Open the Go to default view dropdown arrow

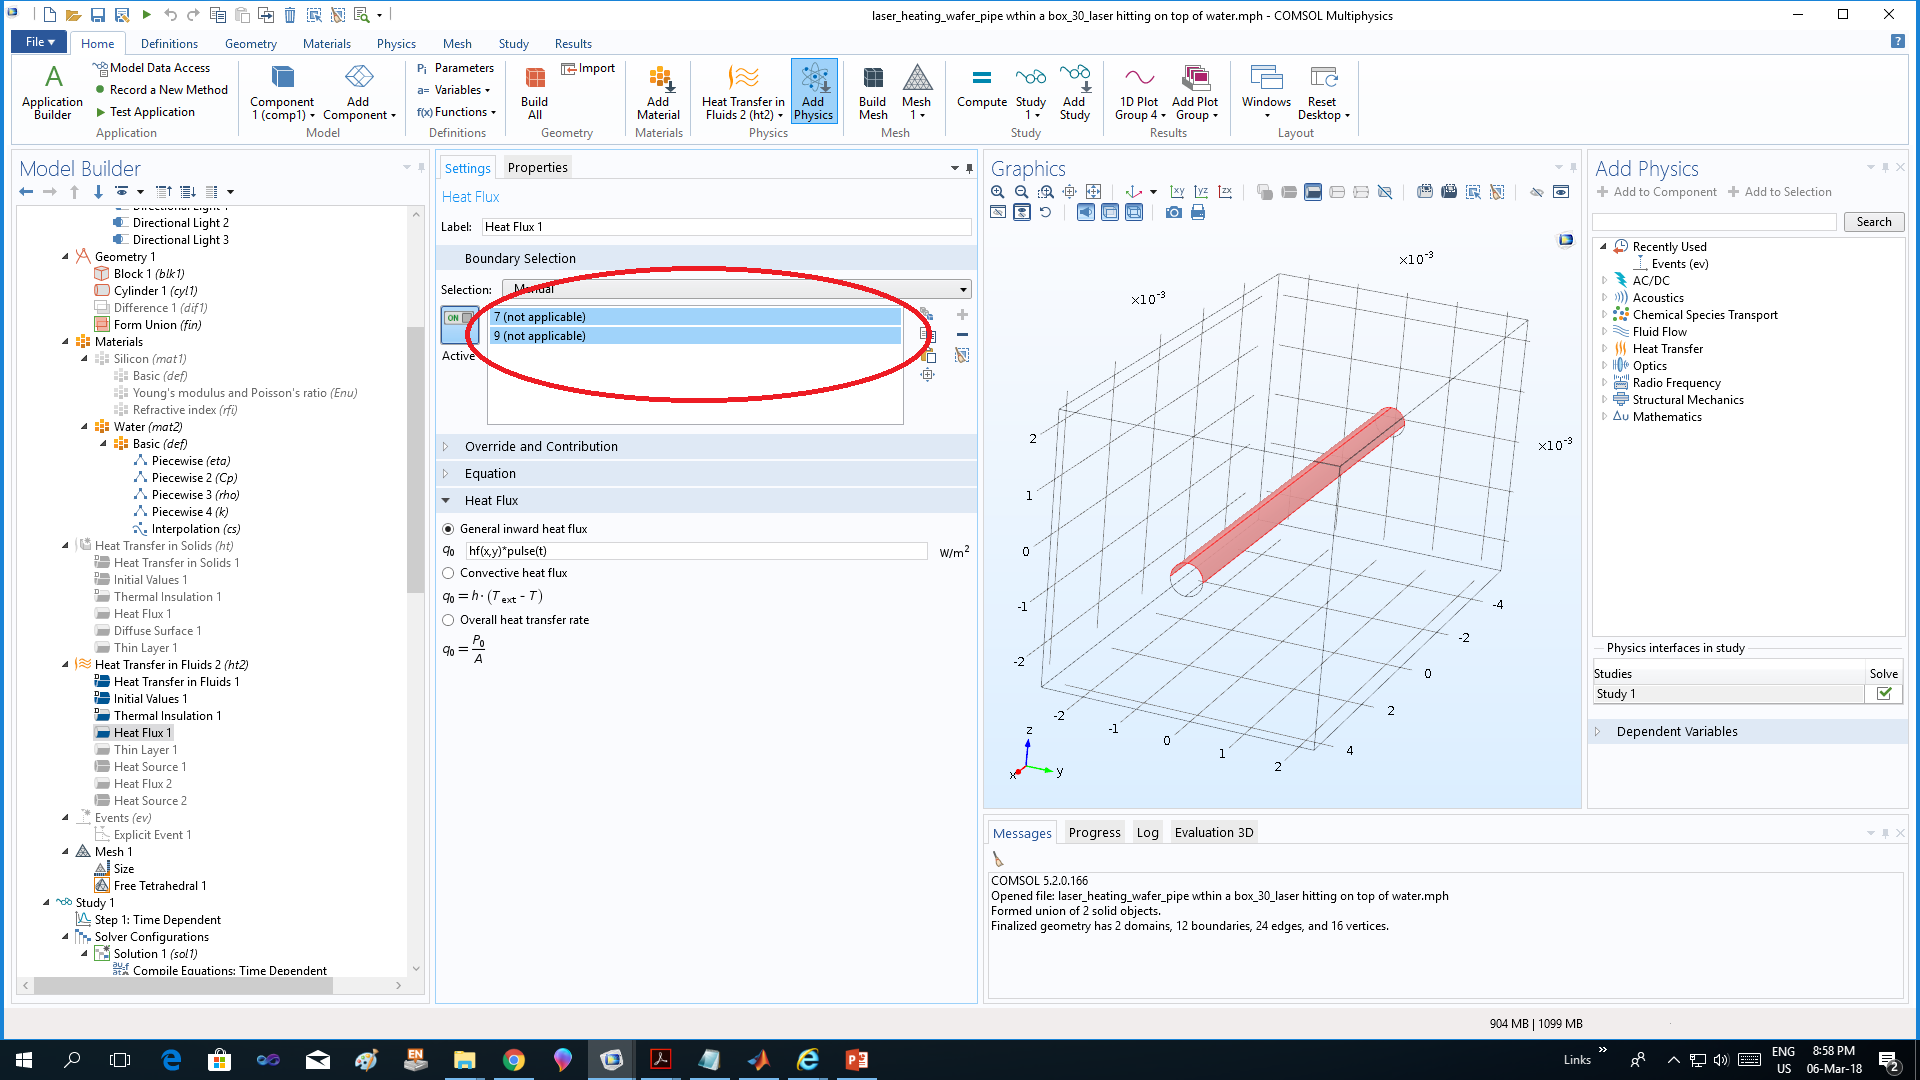pyautogui.click(x=1153, y=192)
